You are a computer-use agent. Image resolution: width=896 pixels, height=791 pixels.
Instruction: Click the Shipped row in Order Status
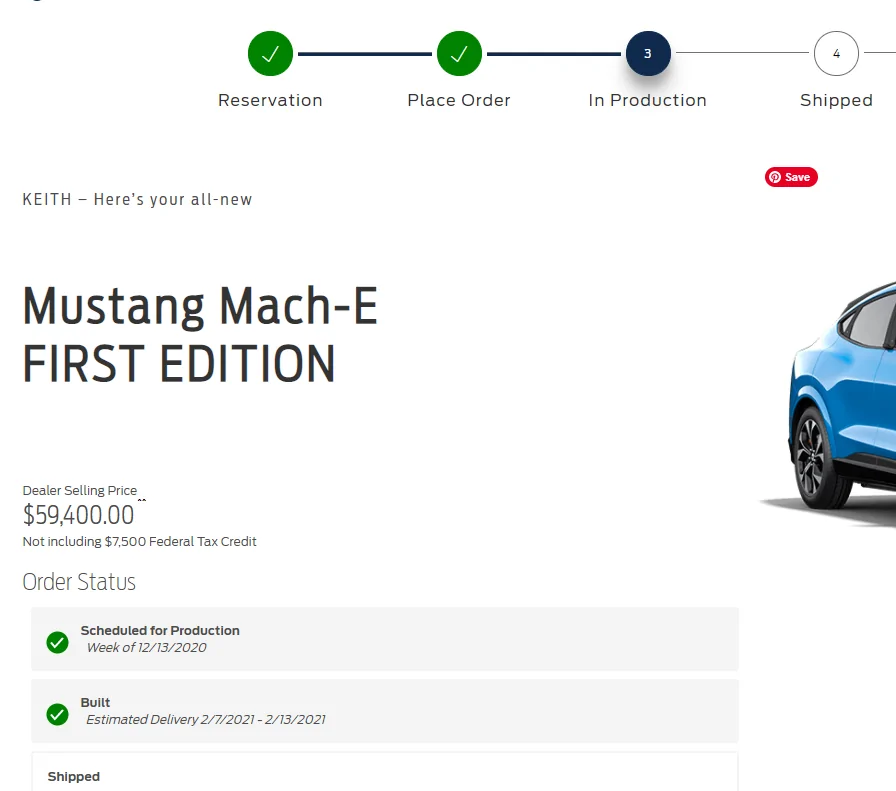(385, 772)
